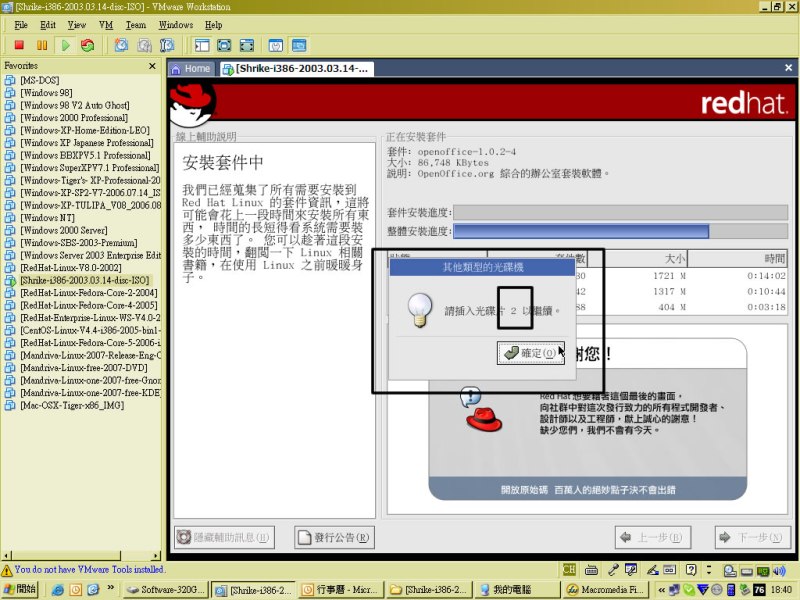Switch to 行事曆 - Micr... taskbar button

point(340,589)
